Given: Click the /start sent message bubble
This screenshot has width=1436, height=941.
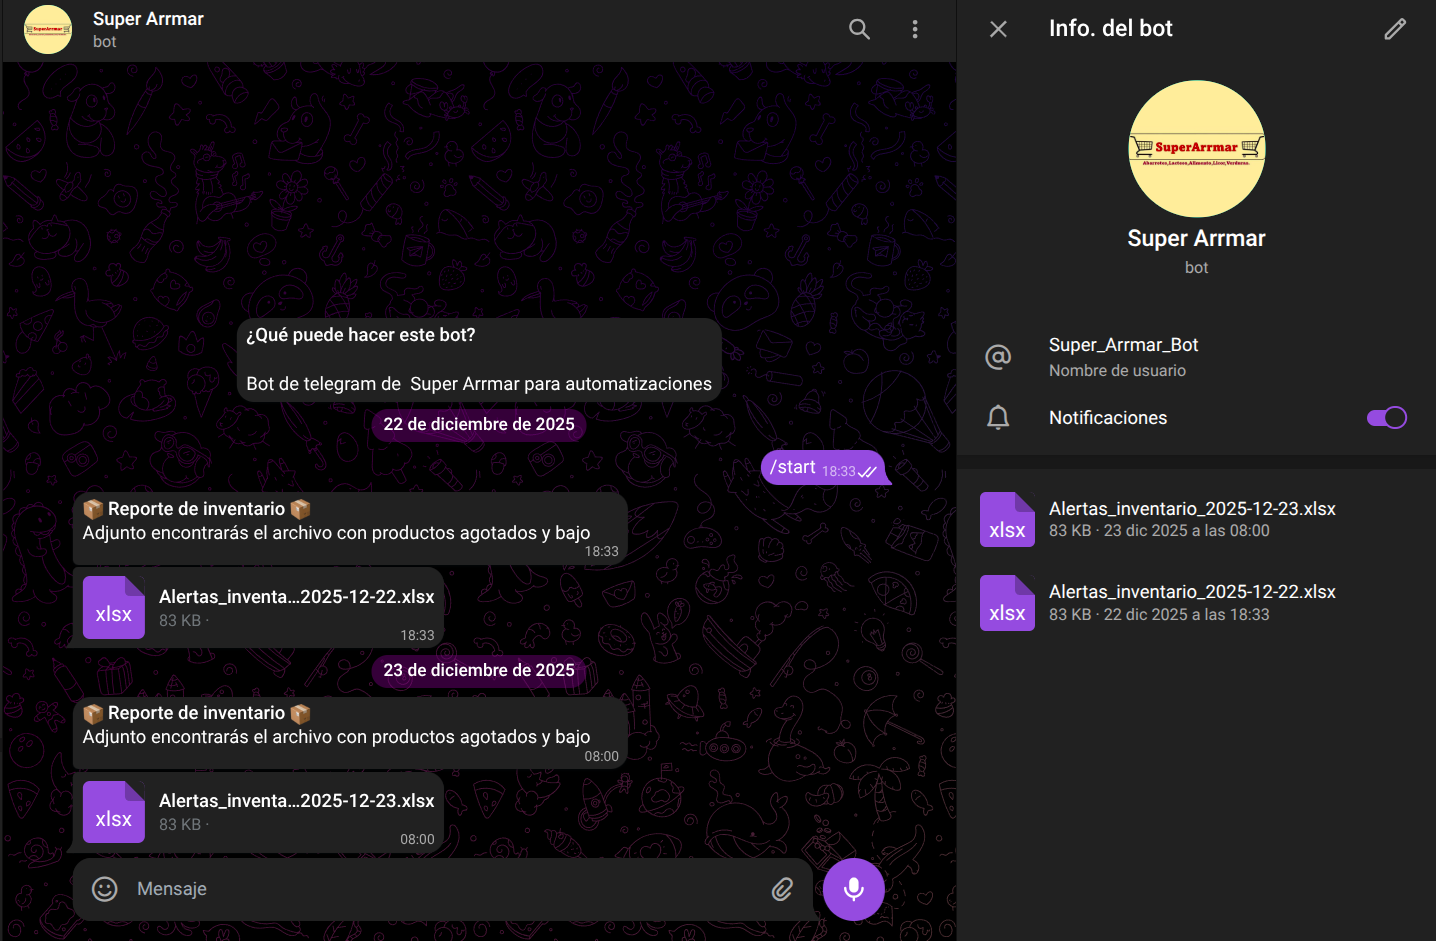Looking at the screenshot, I should click(822, 468).
